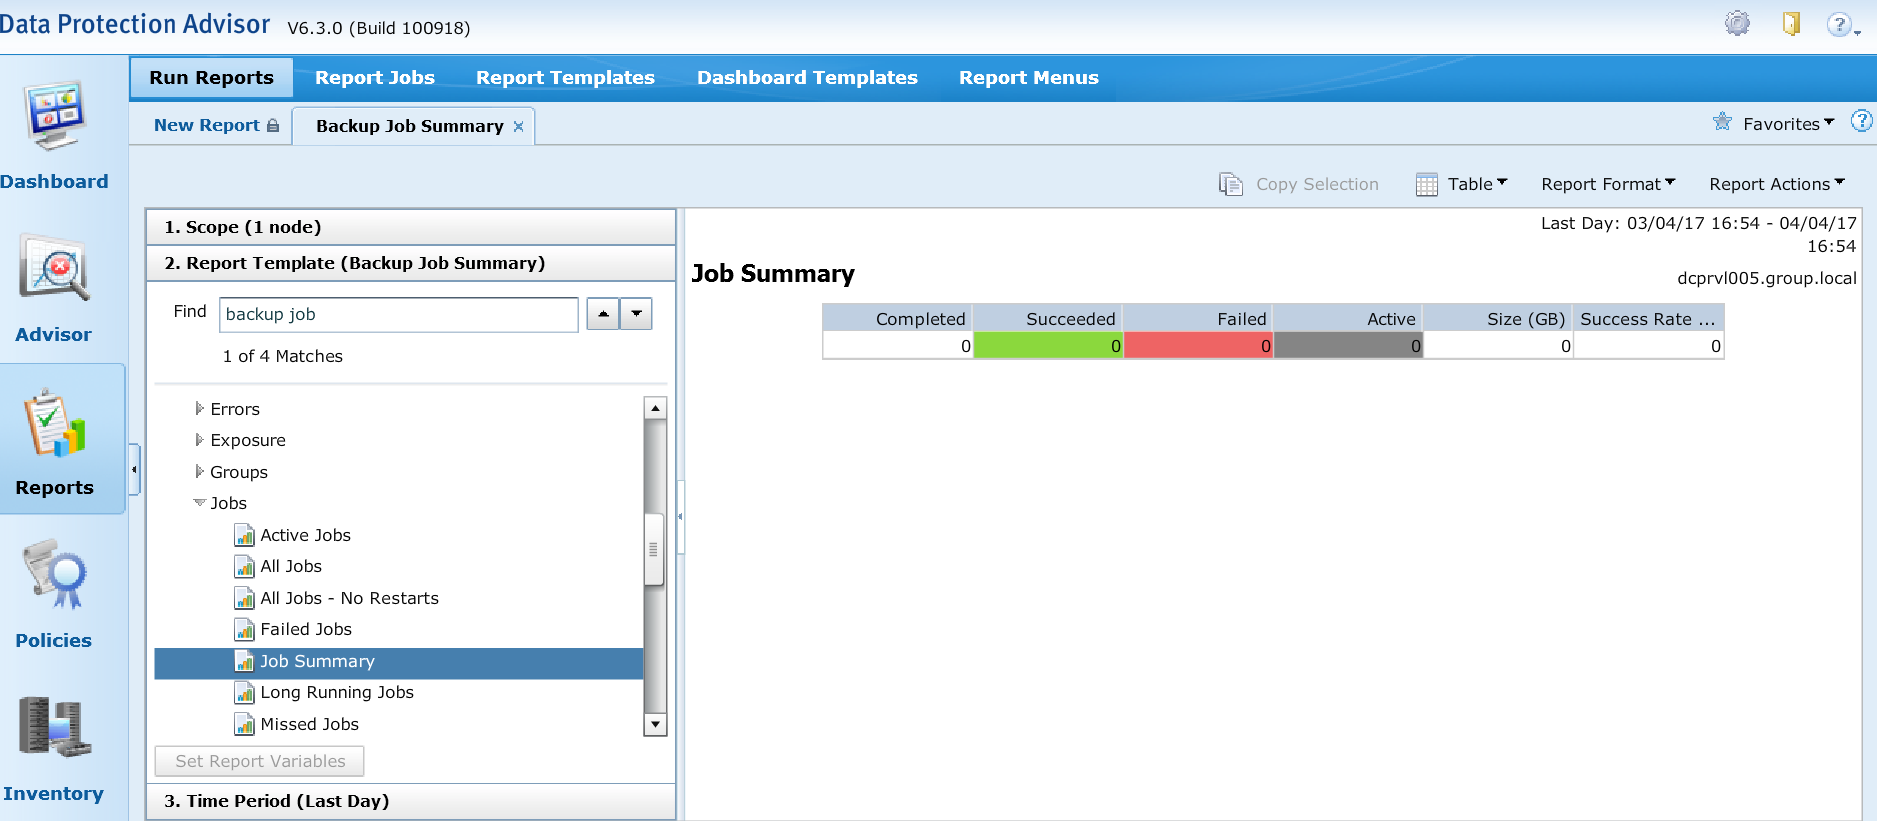The width and height of the screenshot is (1877, 821).
Task: Collapse the Jobs tree node
Action: point(199,503)
